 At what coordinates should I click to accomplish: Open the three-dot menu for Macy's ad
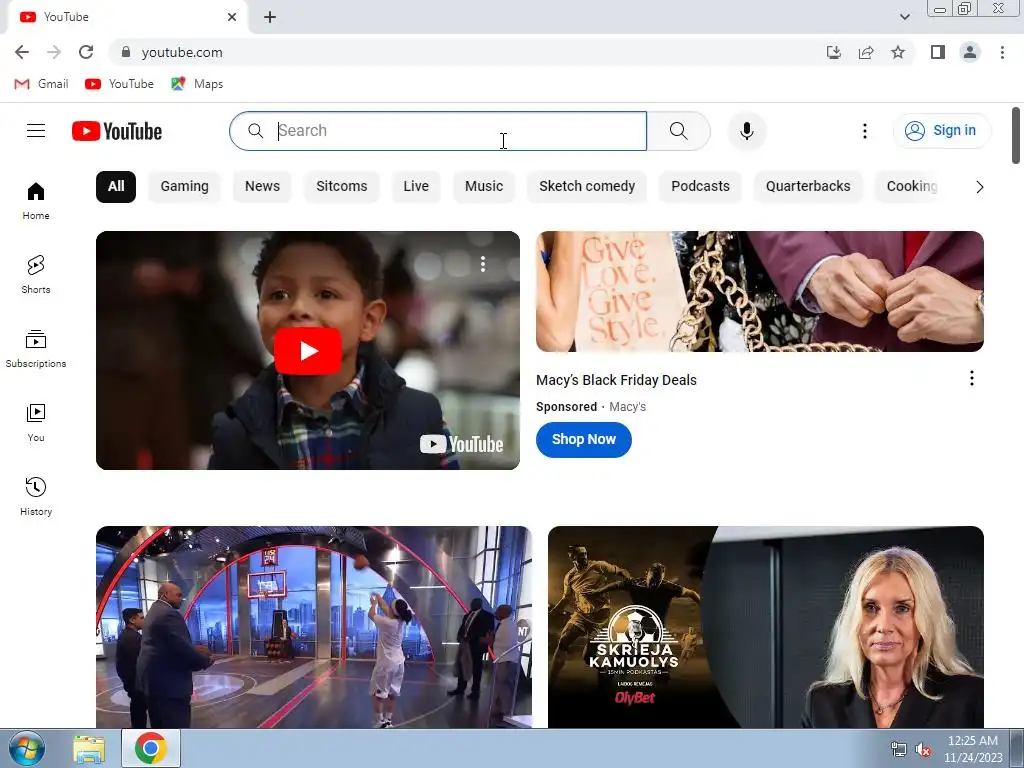coord(972,378)
